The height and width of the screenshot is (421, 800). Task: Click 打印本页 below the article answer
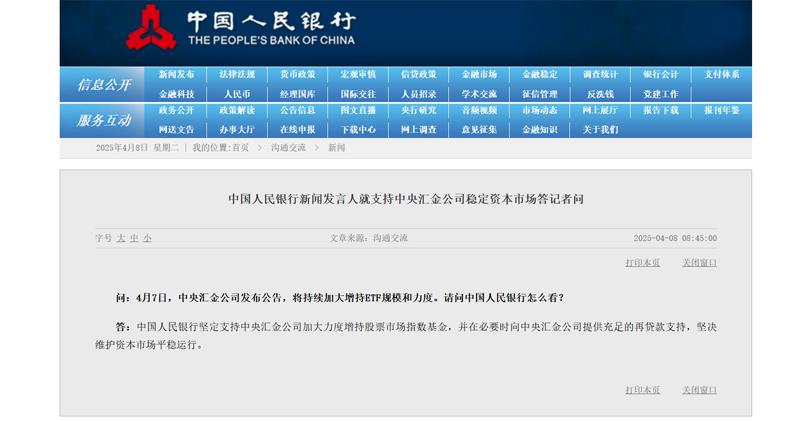(x=642, y=390)
